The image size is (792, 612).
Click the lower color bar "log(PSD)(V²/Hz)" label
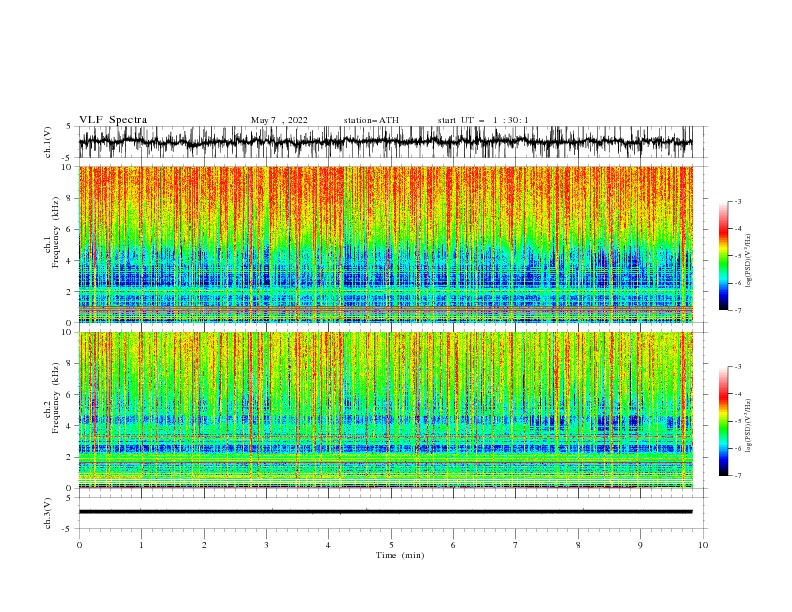pos(748,426)
